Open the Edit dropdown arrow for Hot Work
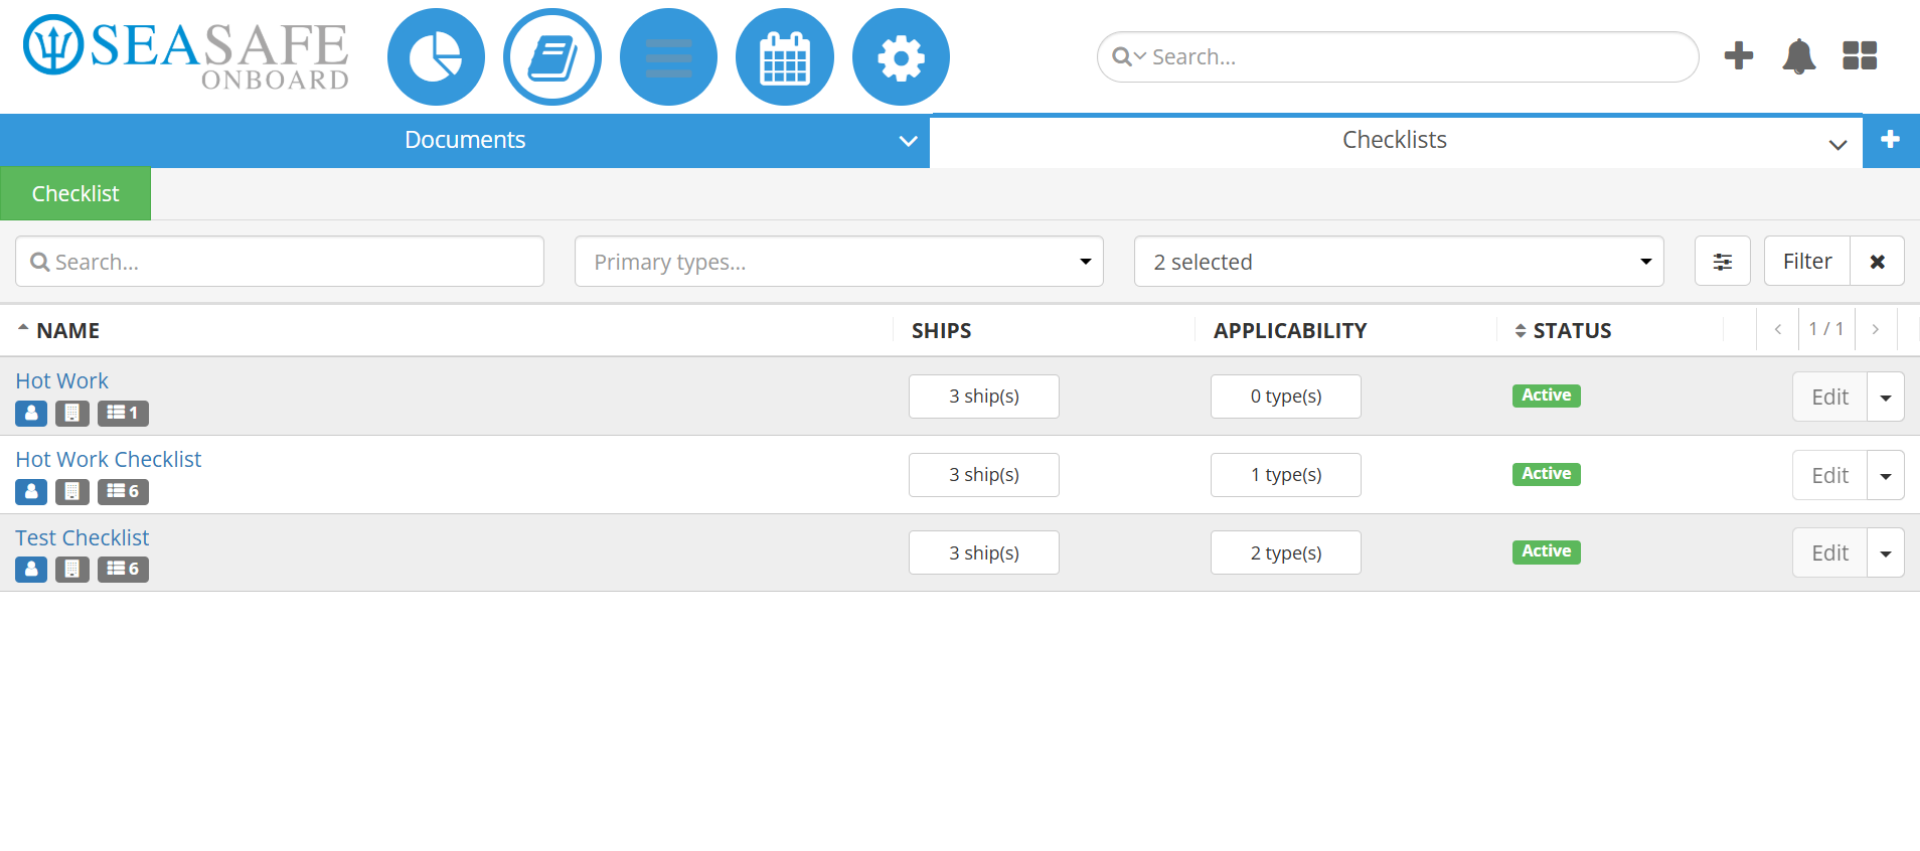Screen dimensions: 1920x851 [x=1886, y=397]
